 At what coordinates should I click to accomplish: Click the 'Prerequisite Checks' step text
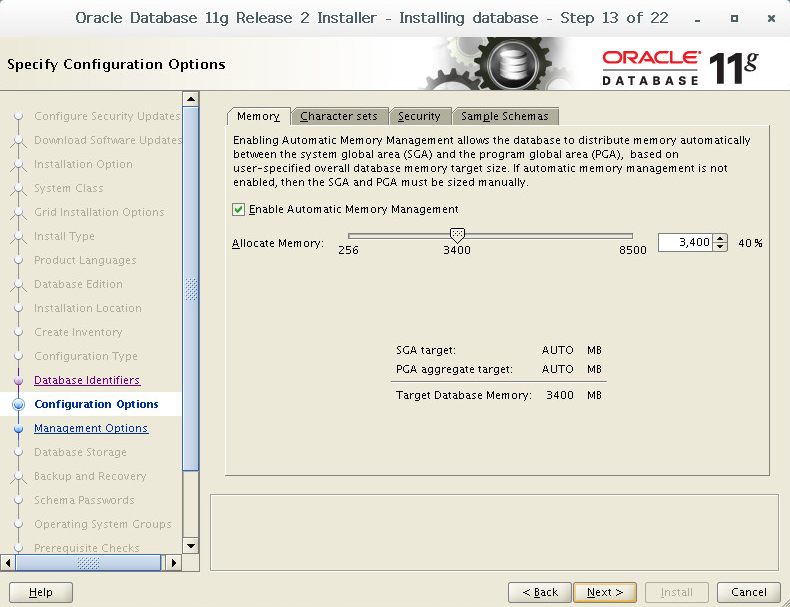[x=87, y=548]
